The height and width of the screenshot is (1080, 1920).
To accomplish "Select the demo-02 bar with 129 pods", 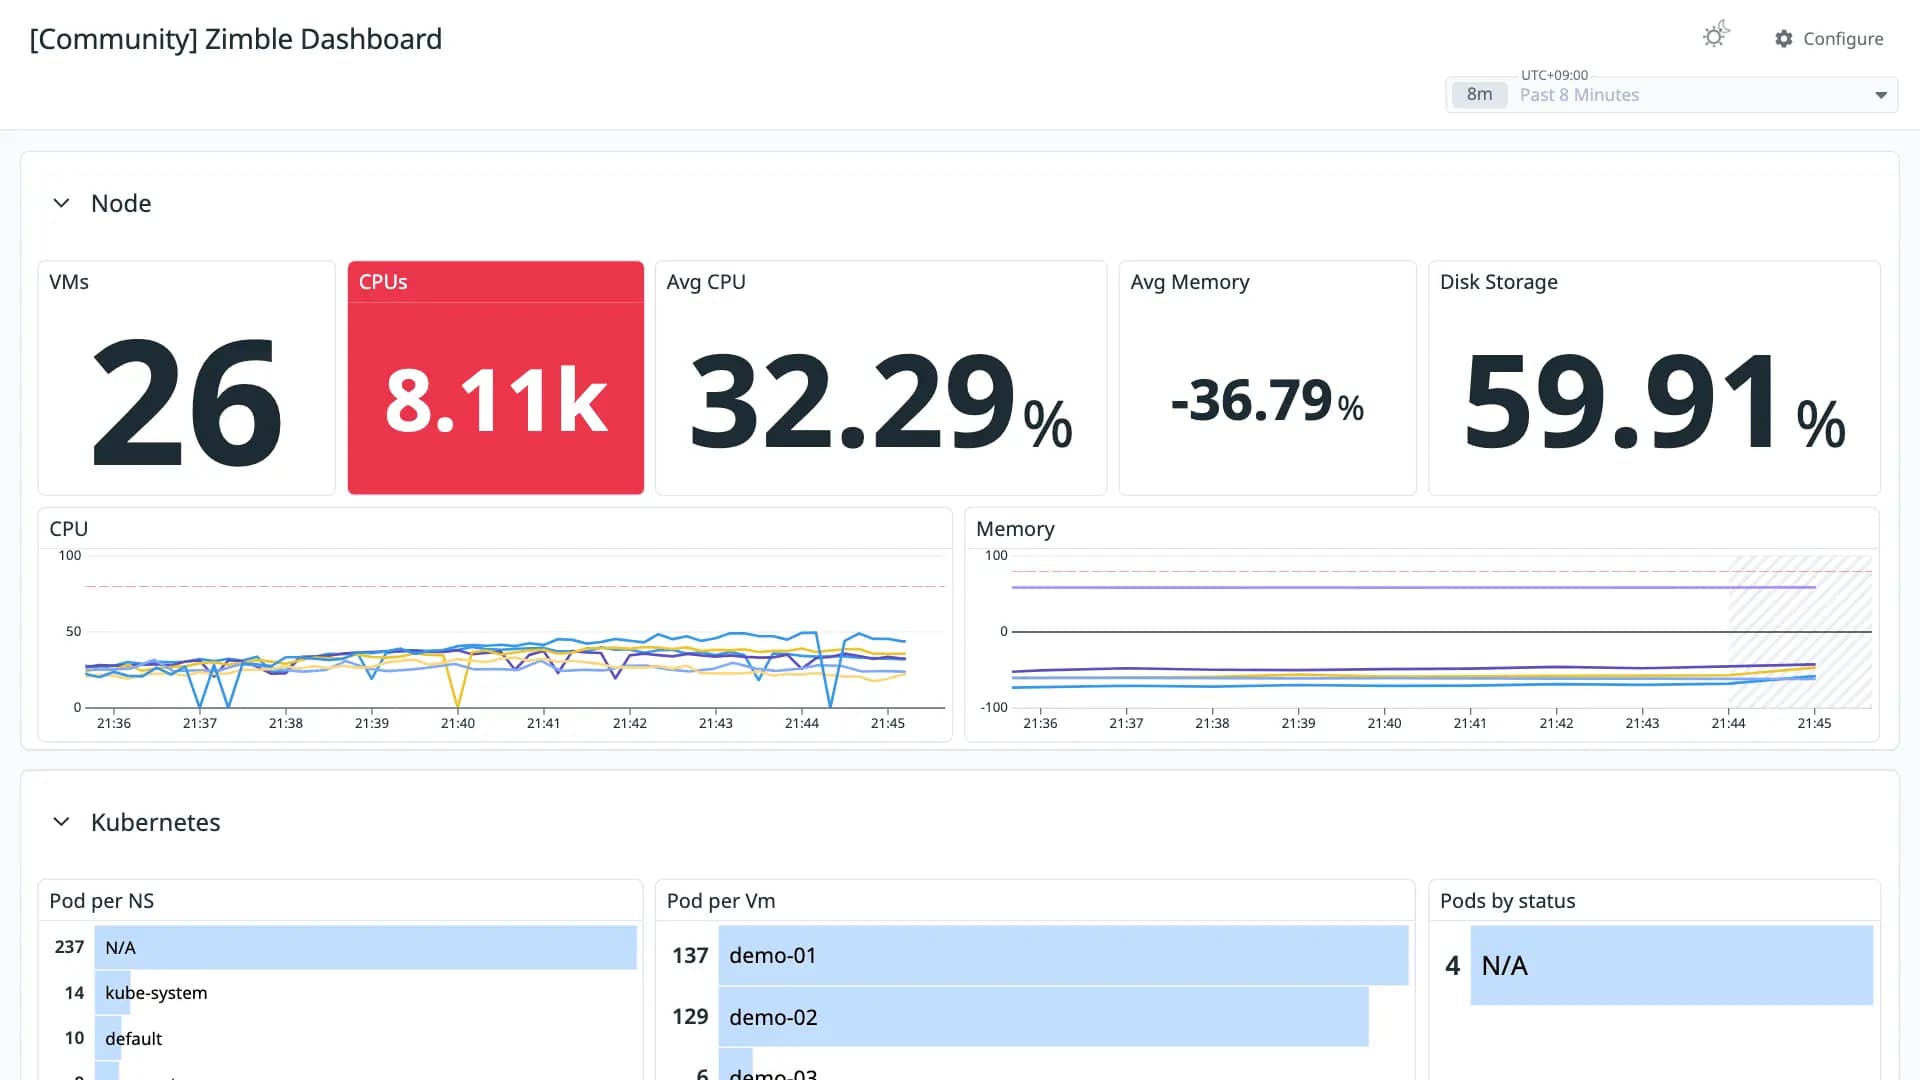I will (1044, 1017).
